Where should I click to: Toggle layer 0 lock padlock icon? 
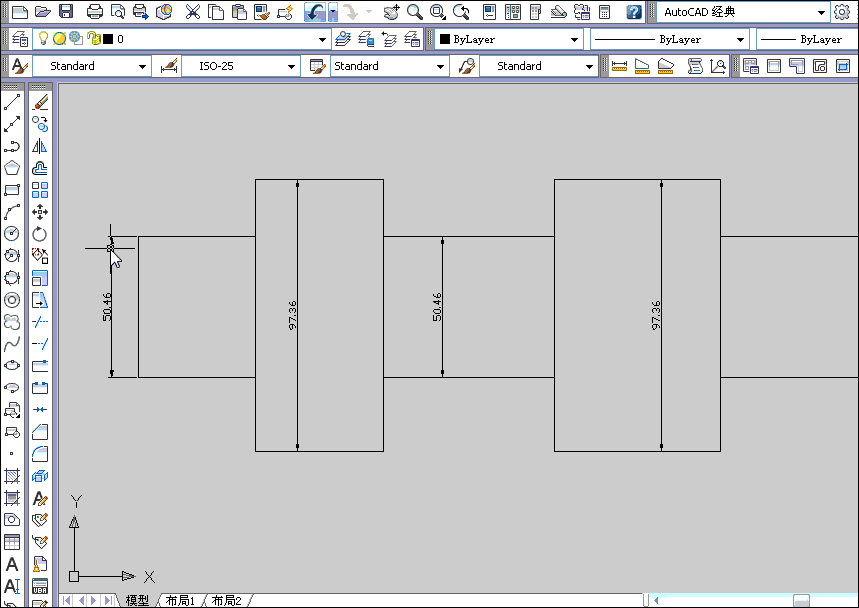(94, 38)
